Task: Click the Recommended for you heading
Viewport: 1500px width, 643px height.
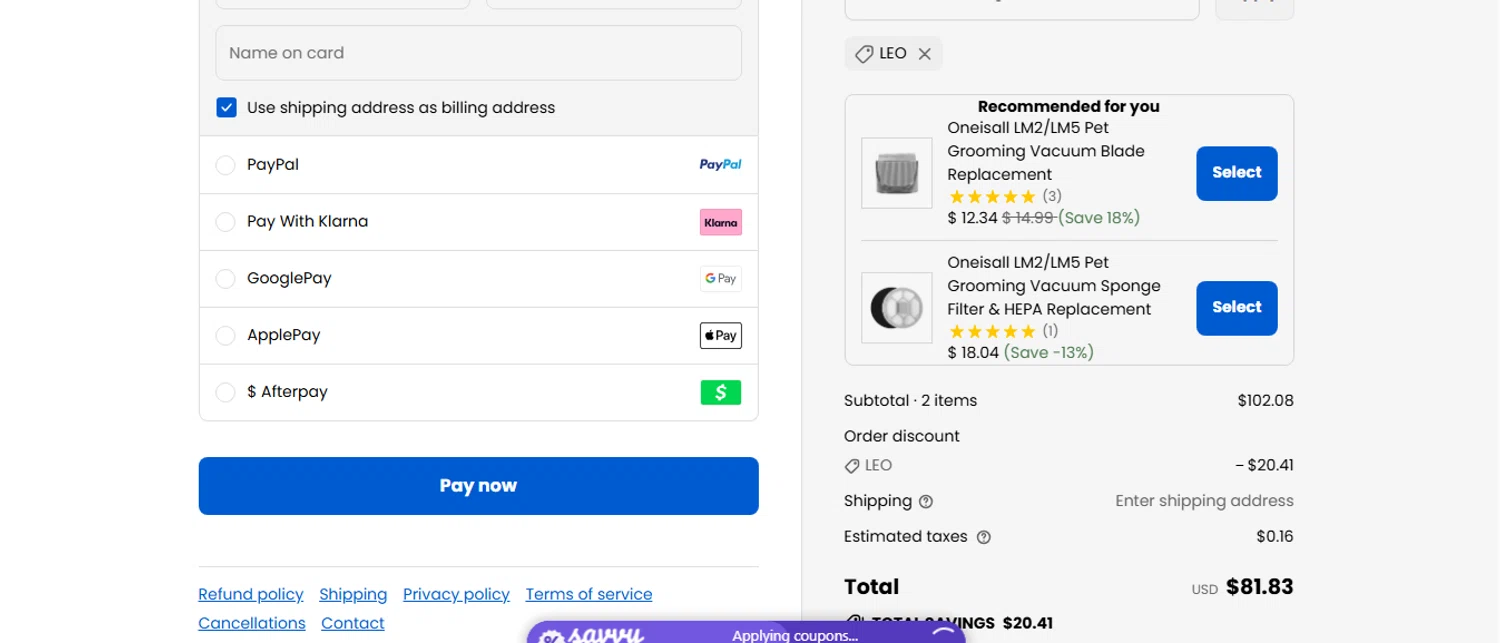Action: tap(1068, 107)
